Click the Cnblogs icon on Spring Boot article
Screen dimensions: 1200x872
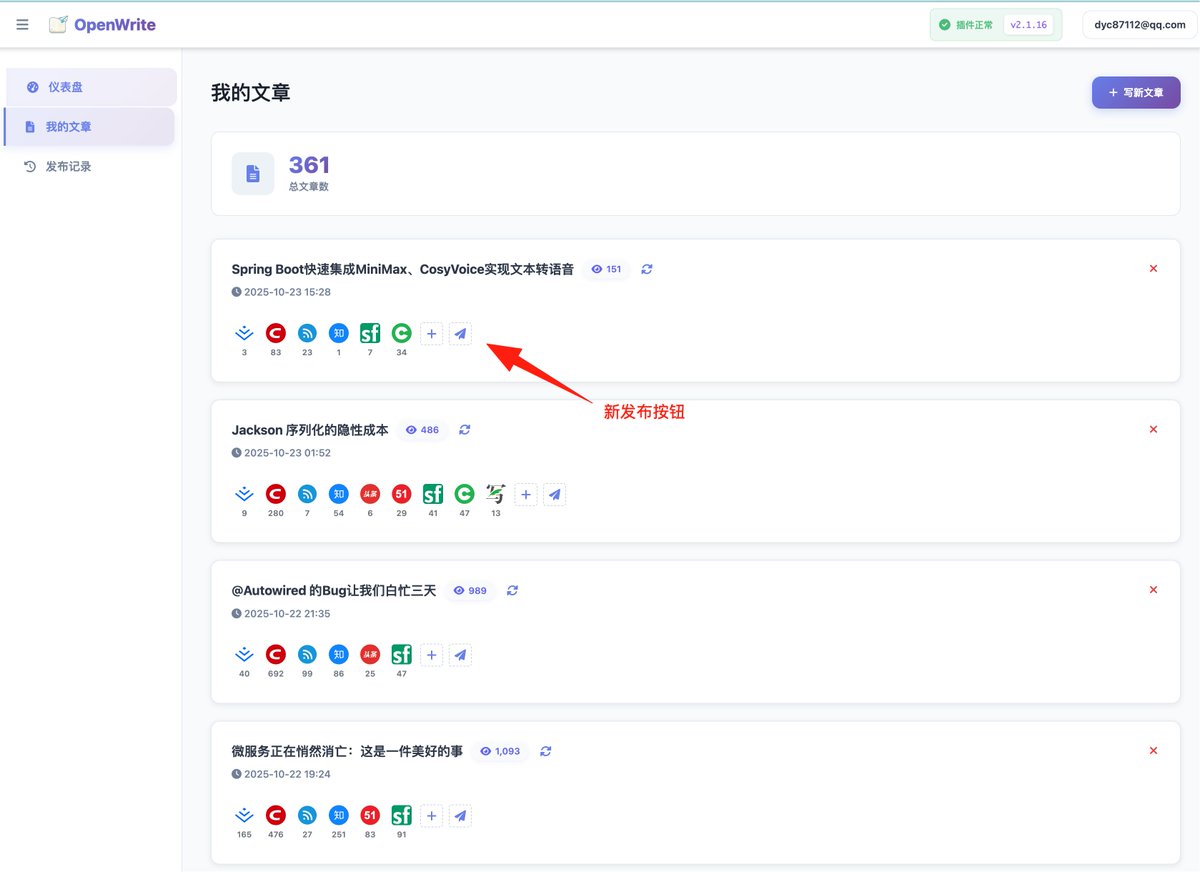tap(307, 334)
